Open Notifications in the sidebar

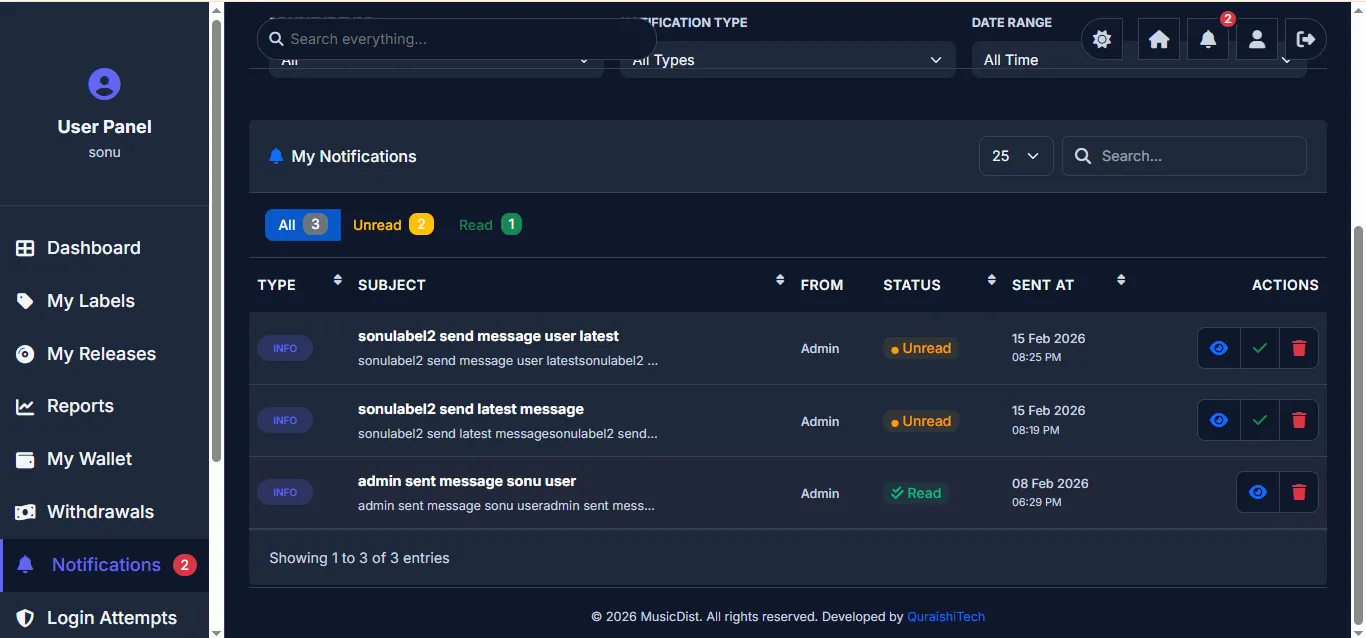[104, 565]
